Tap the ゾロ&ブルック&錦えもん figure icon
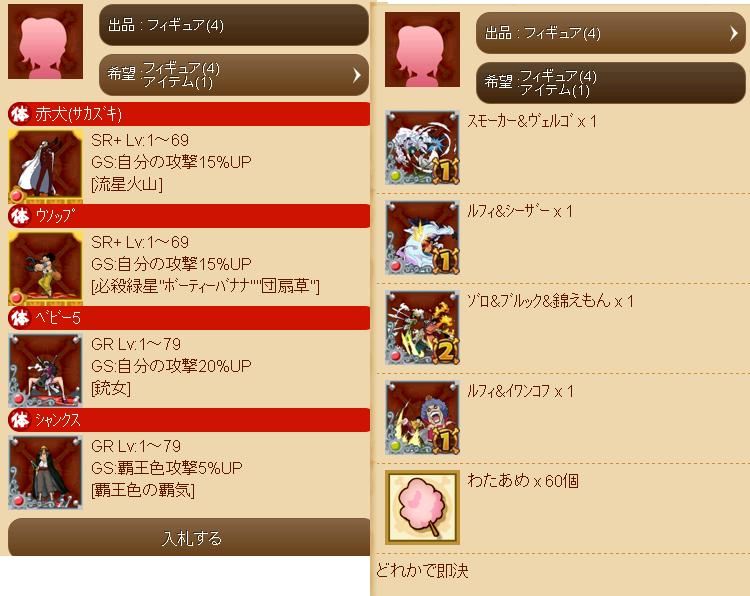Viewport: 750px width, 596px height. (x=422, y=328)
